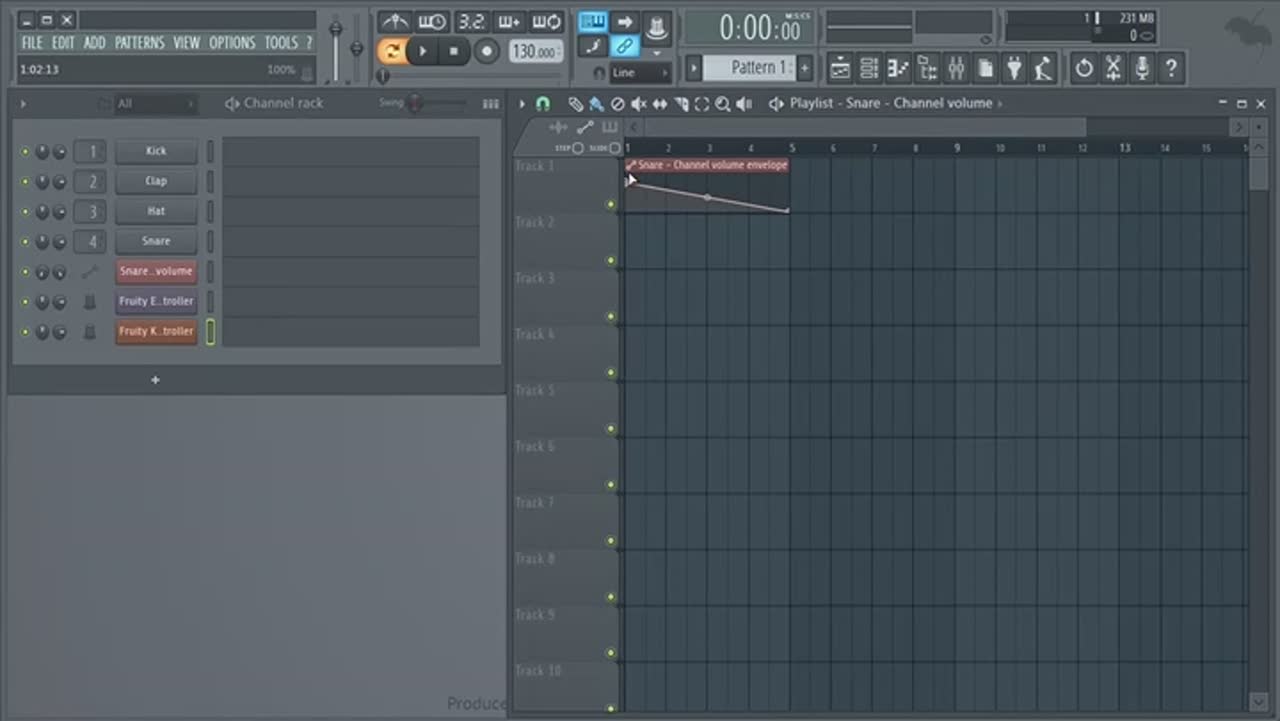
Task: Click the Record button in the transport
Action: (487, 51)
